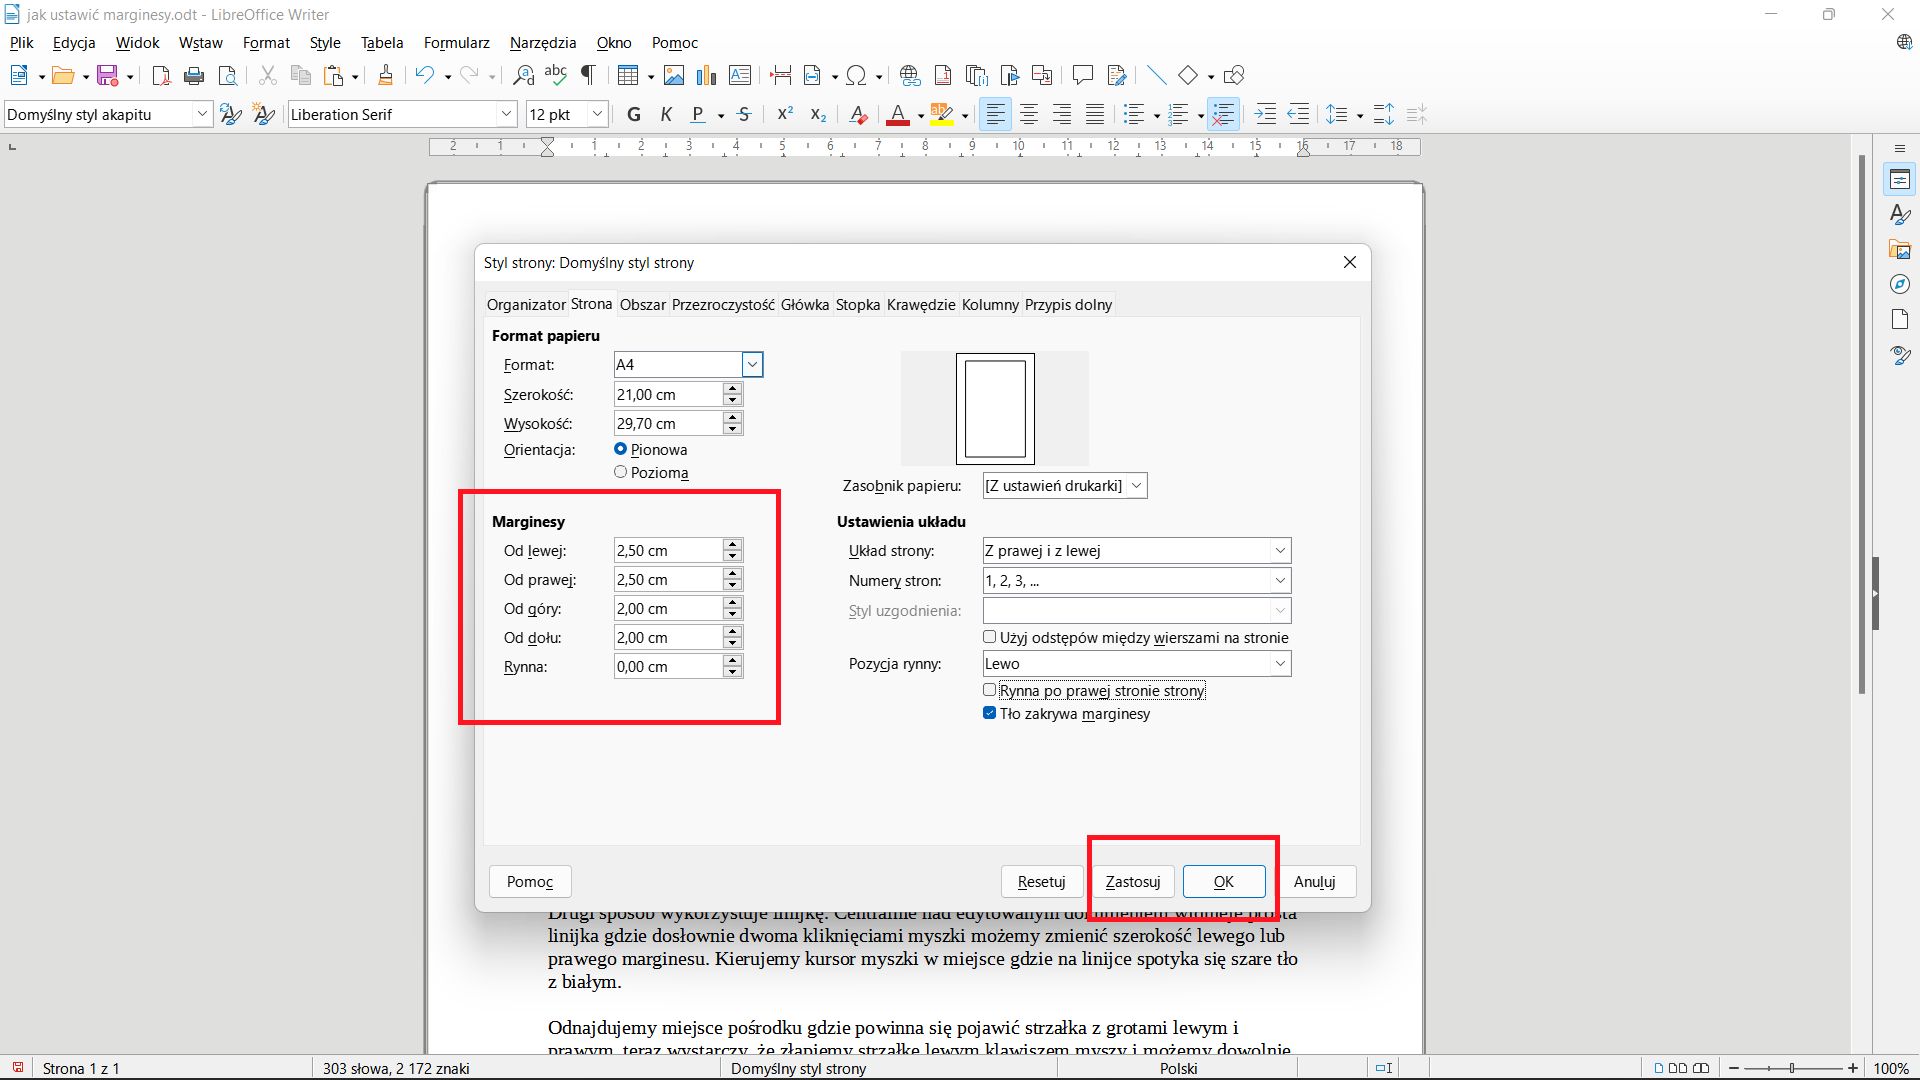Open the Numery stron dropdown
Viewport: 1920px width, 1080px height.
(1279, 581)
